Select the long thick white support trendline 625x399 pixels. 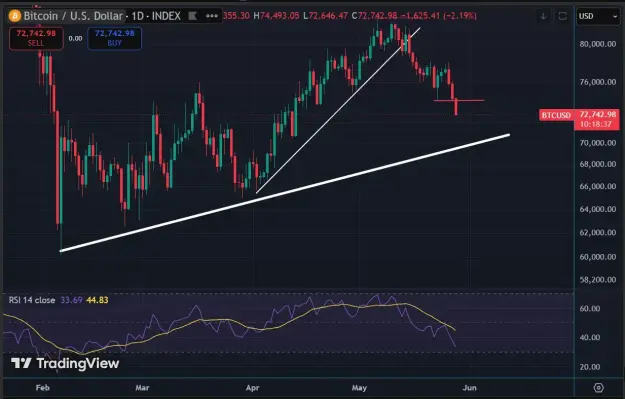[285, 193]
